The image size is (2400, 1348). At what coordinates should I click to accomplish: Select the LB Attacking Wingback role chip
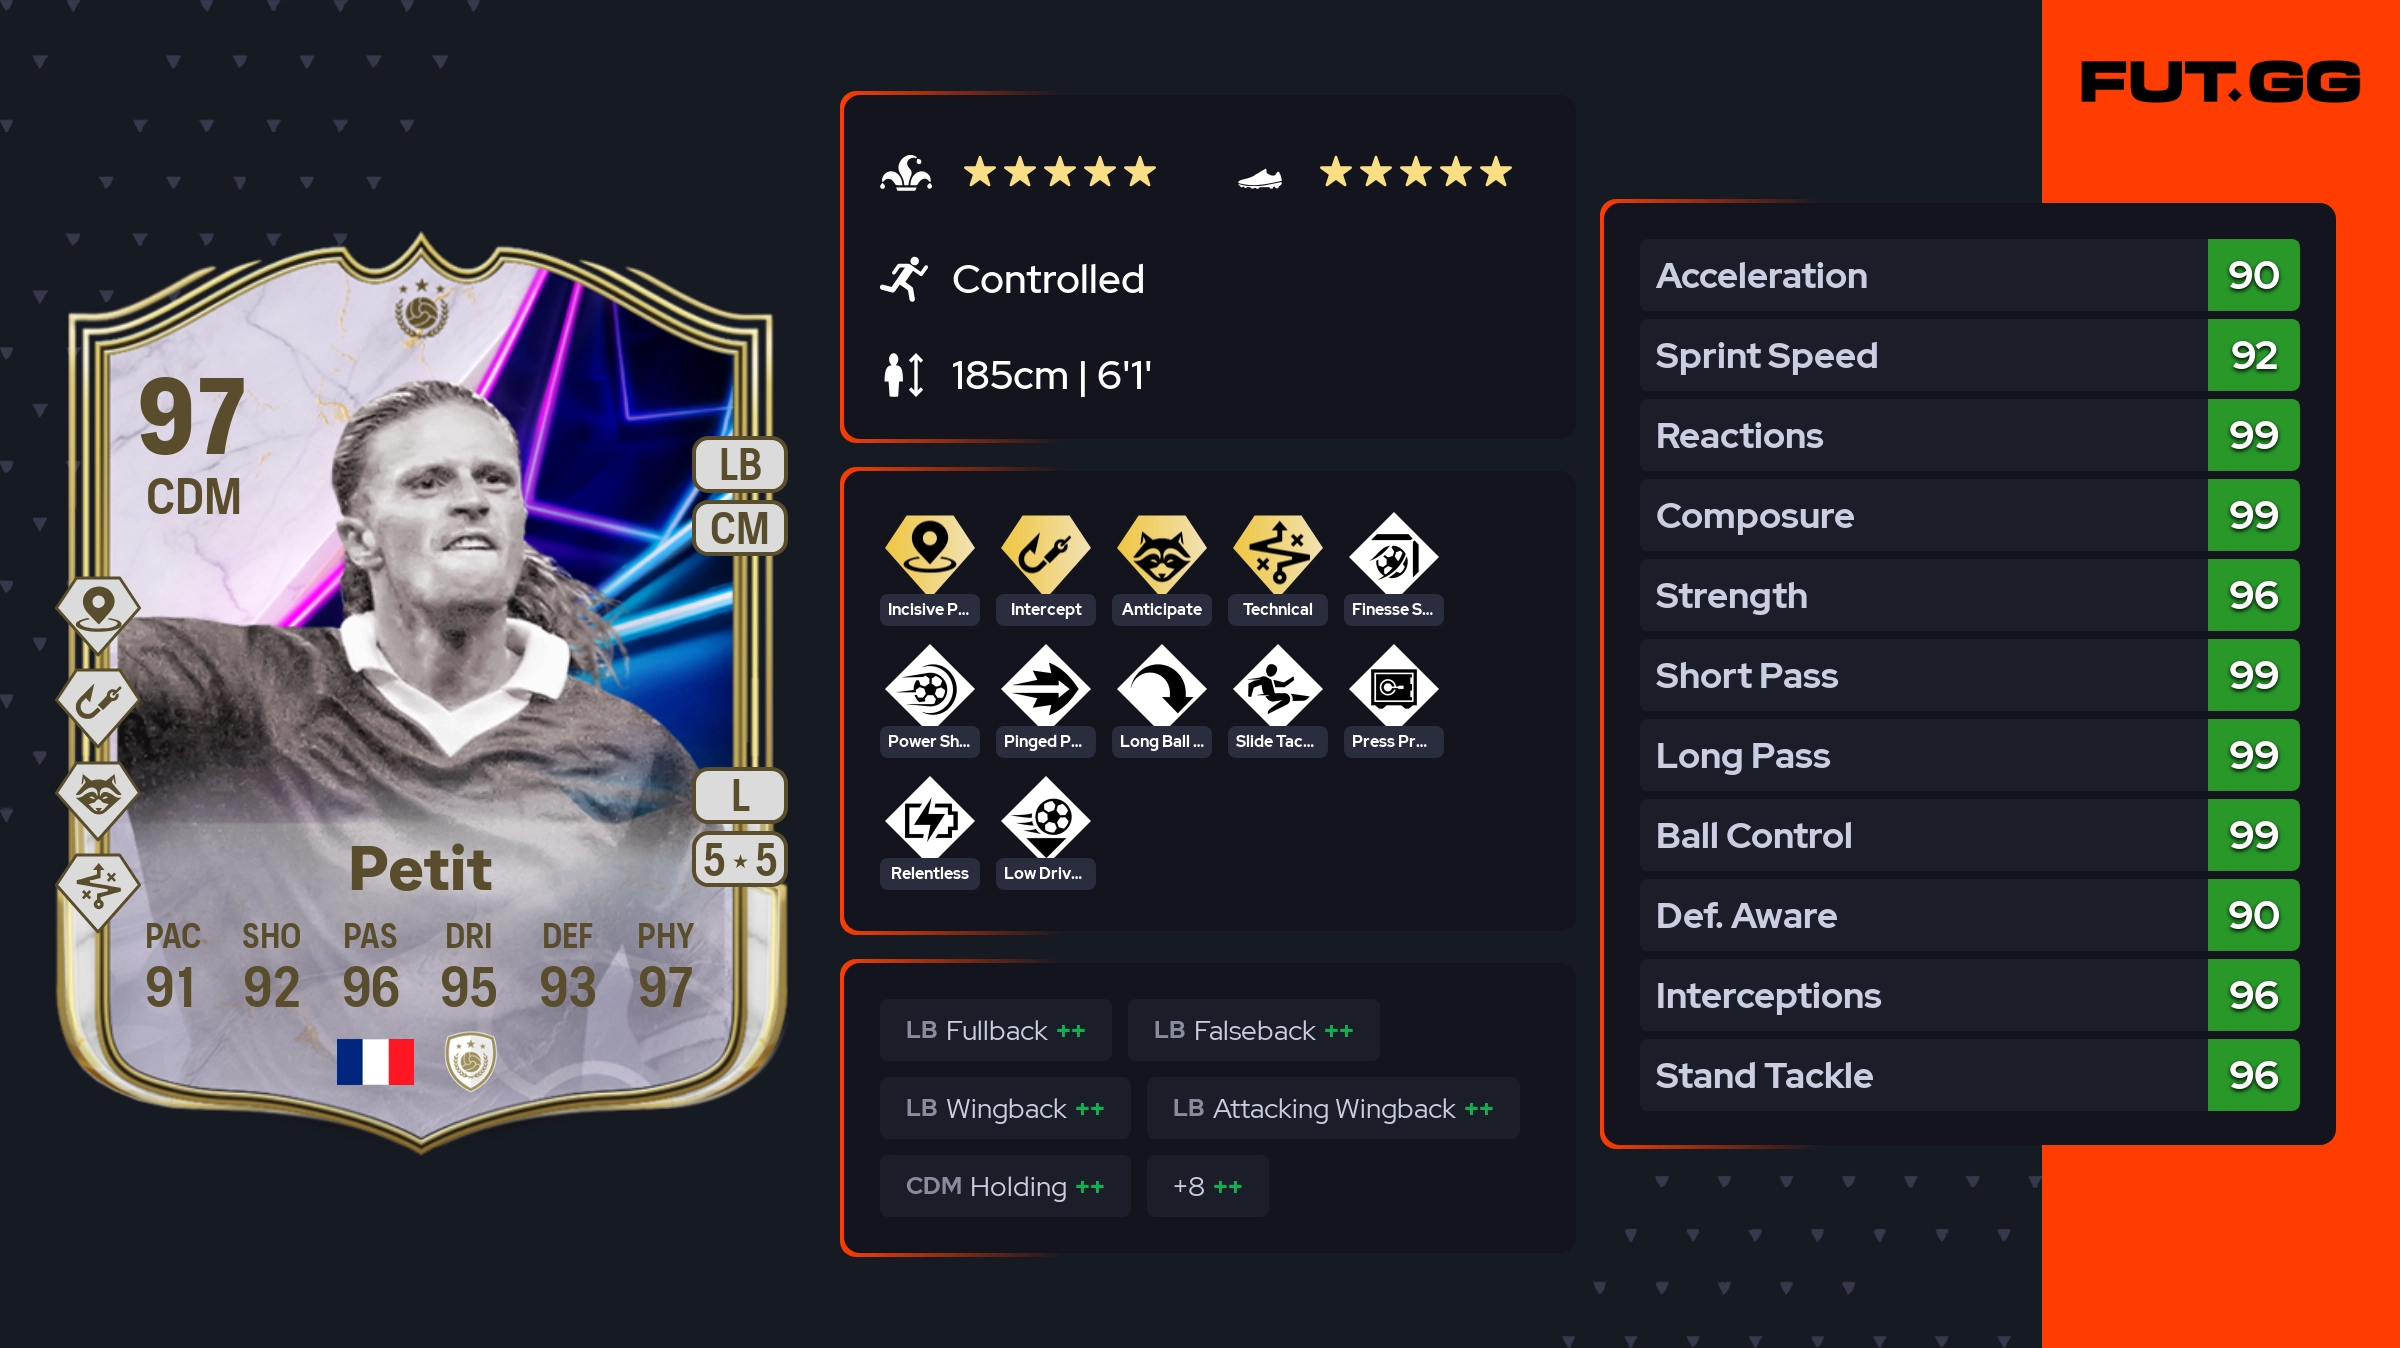point(1332,1108)
